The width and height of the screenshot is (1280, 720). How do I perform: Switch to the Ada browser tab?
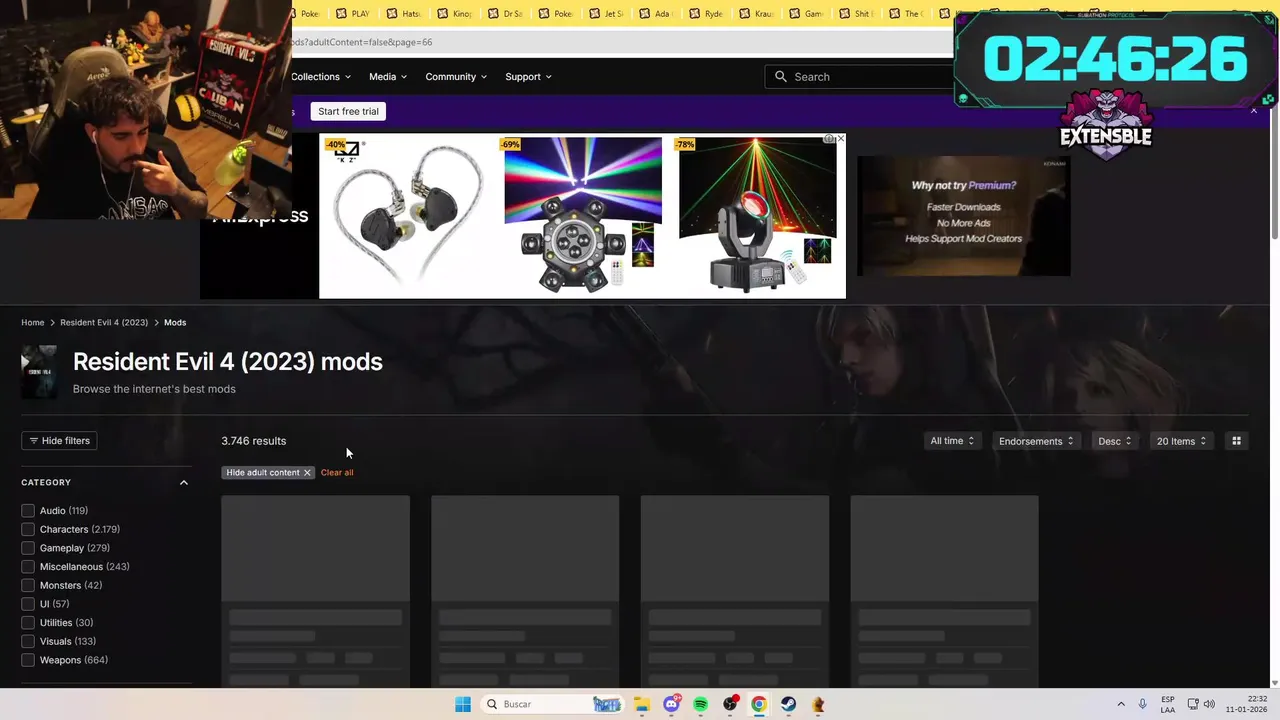(657, 14)
